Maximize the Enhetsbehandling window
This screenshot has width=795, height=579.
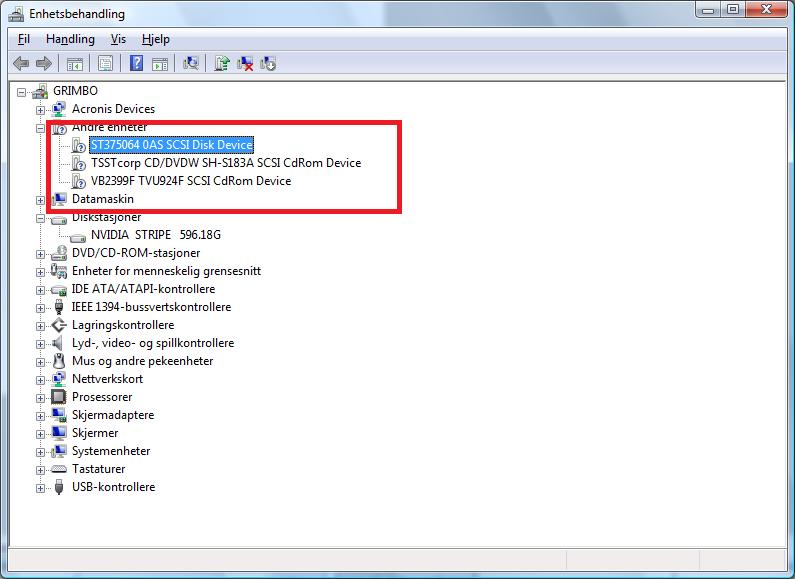point(733,10)
